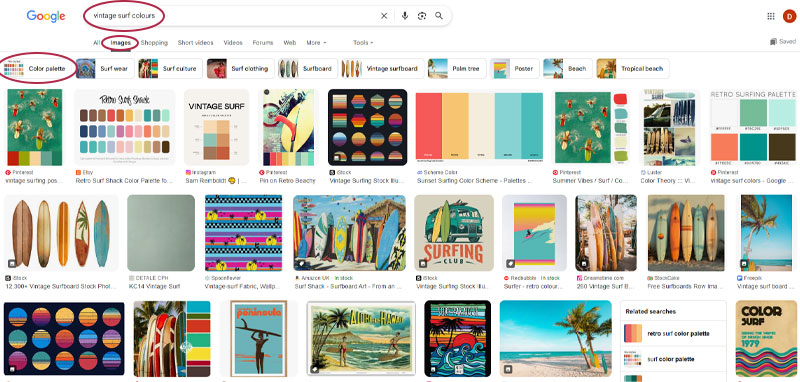This screenshot has width=800, height=382.
Task: Open Retro Surf Shack Color Palette Etsy link
Action: tap(125, 181)
